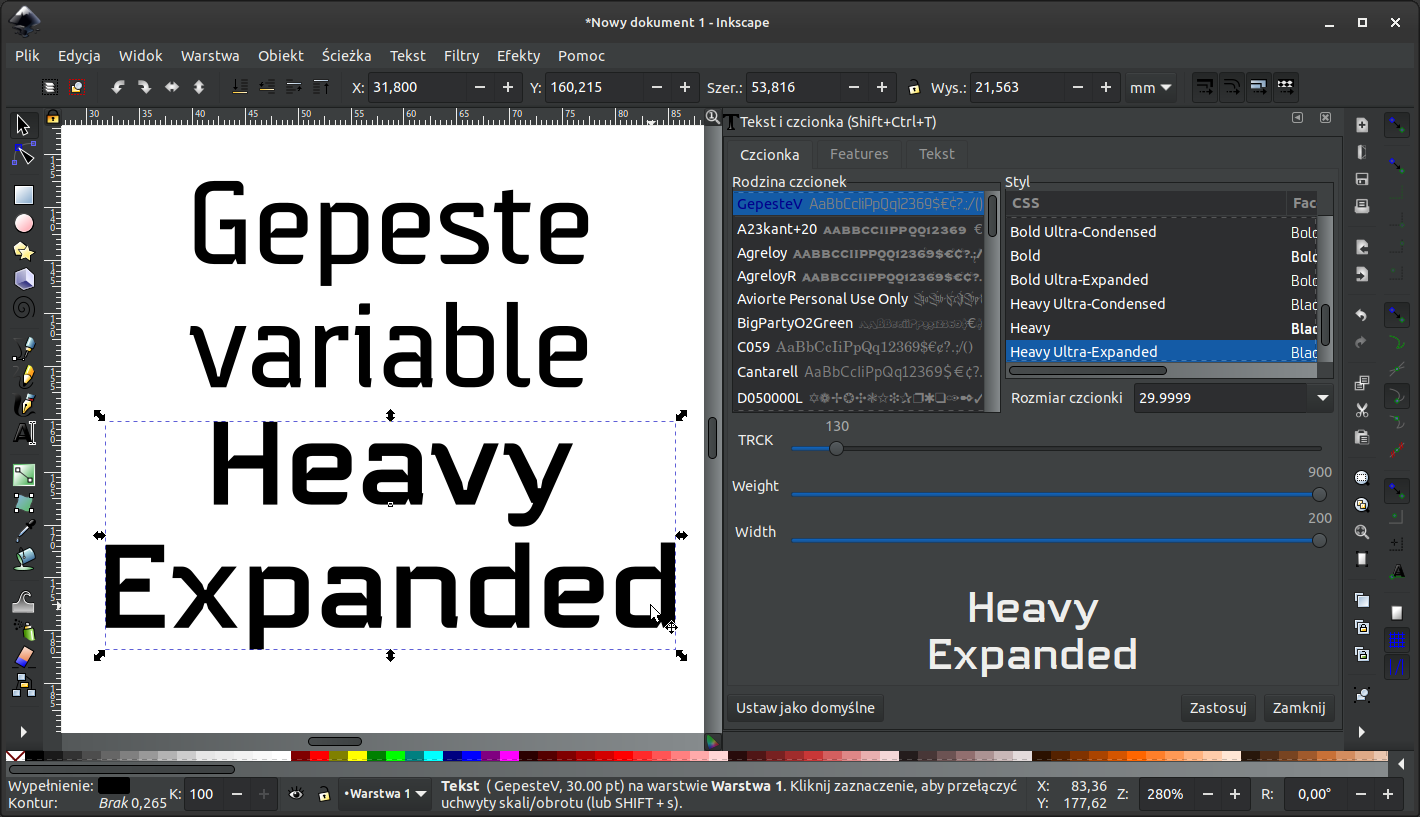Select the Spiral tool
The width and height of the screenshot is (1420, 817).
pos(24,307)
